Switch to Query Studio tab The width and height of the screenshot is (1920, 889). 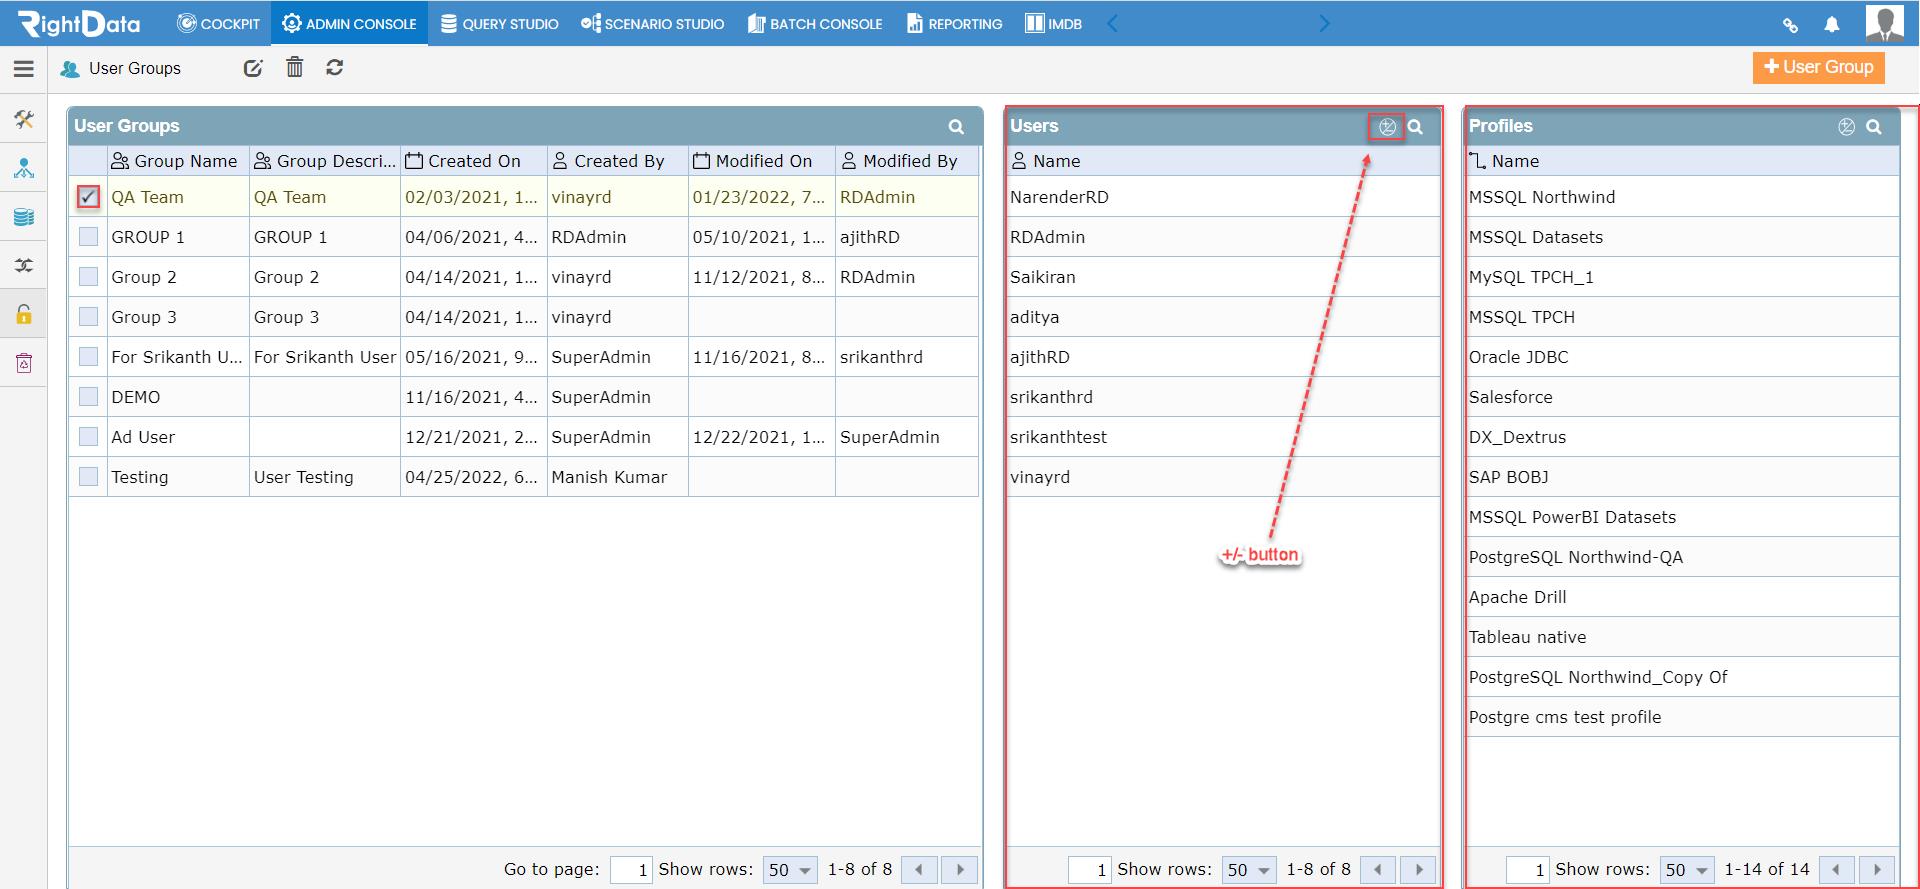pos(499,23)
